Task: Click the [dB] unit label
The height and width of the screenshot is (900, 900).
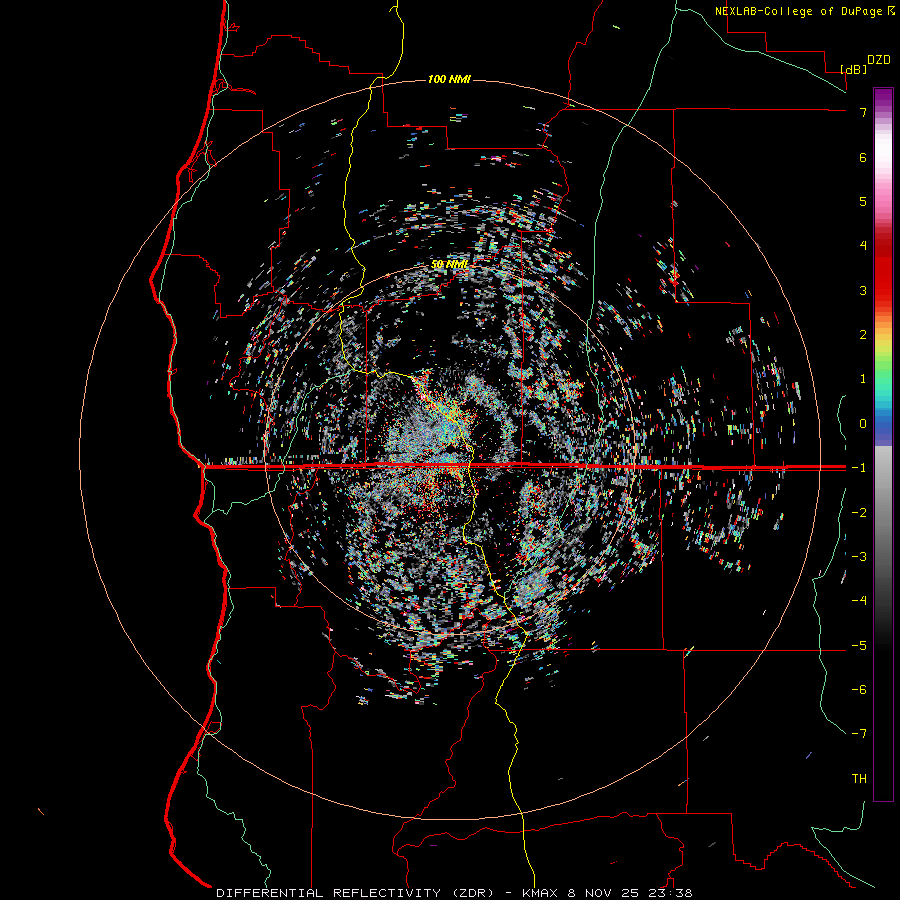Action: click(x=854, y=69)
